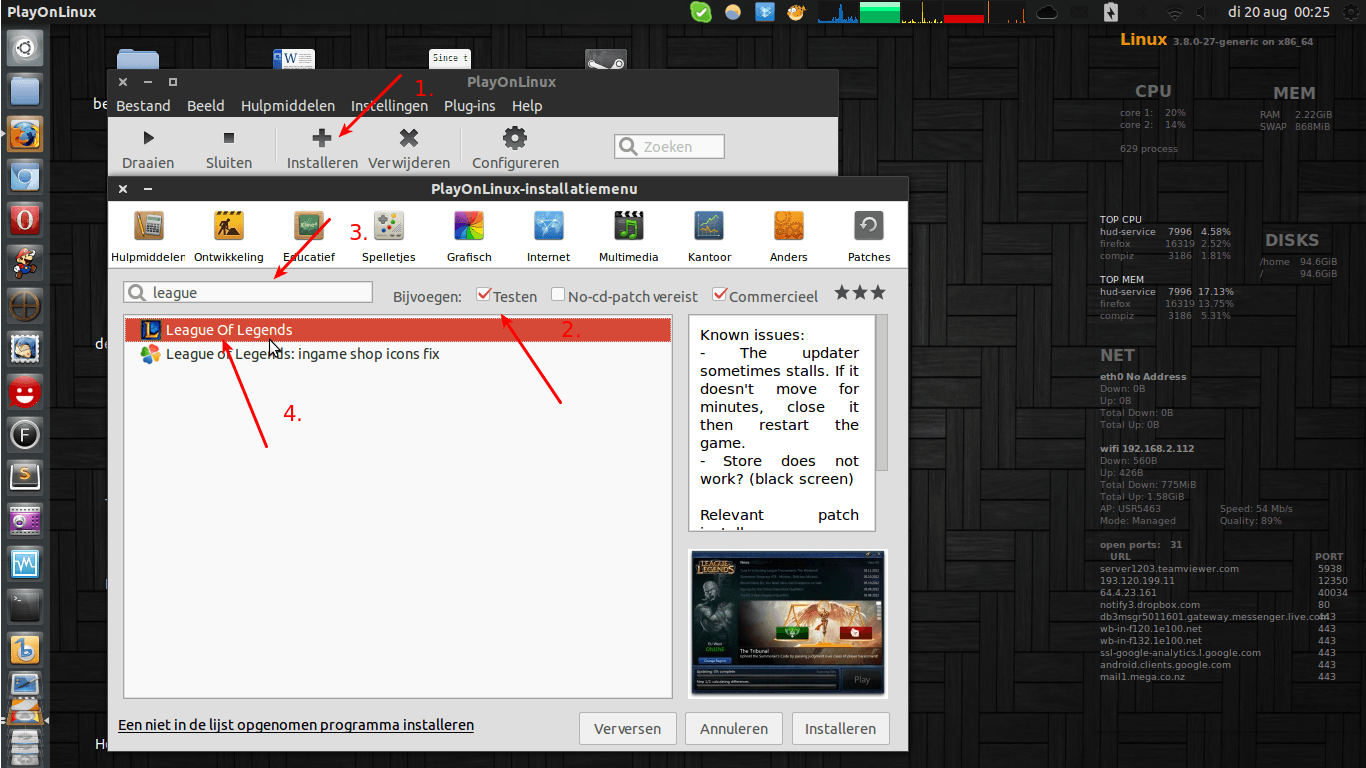The image size is (1366, 768).
Task: Select the Ontwikkeling category icon
Action: (x=229, y=226)
